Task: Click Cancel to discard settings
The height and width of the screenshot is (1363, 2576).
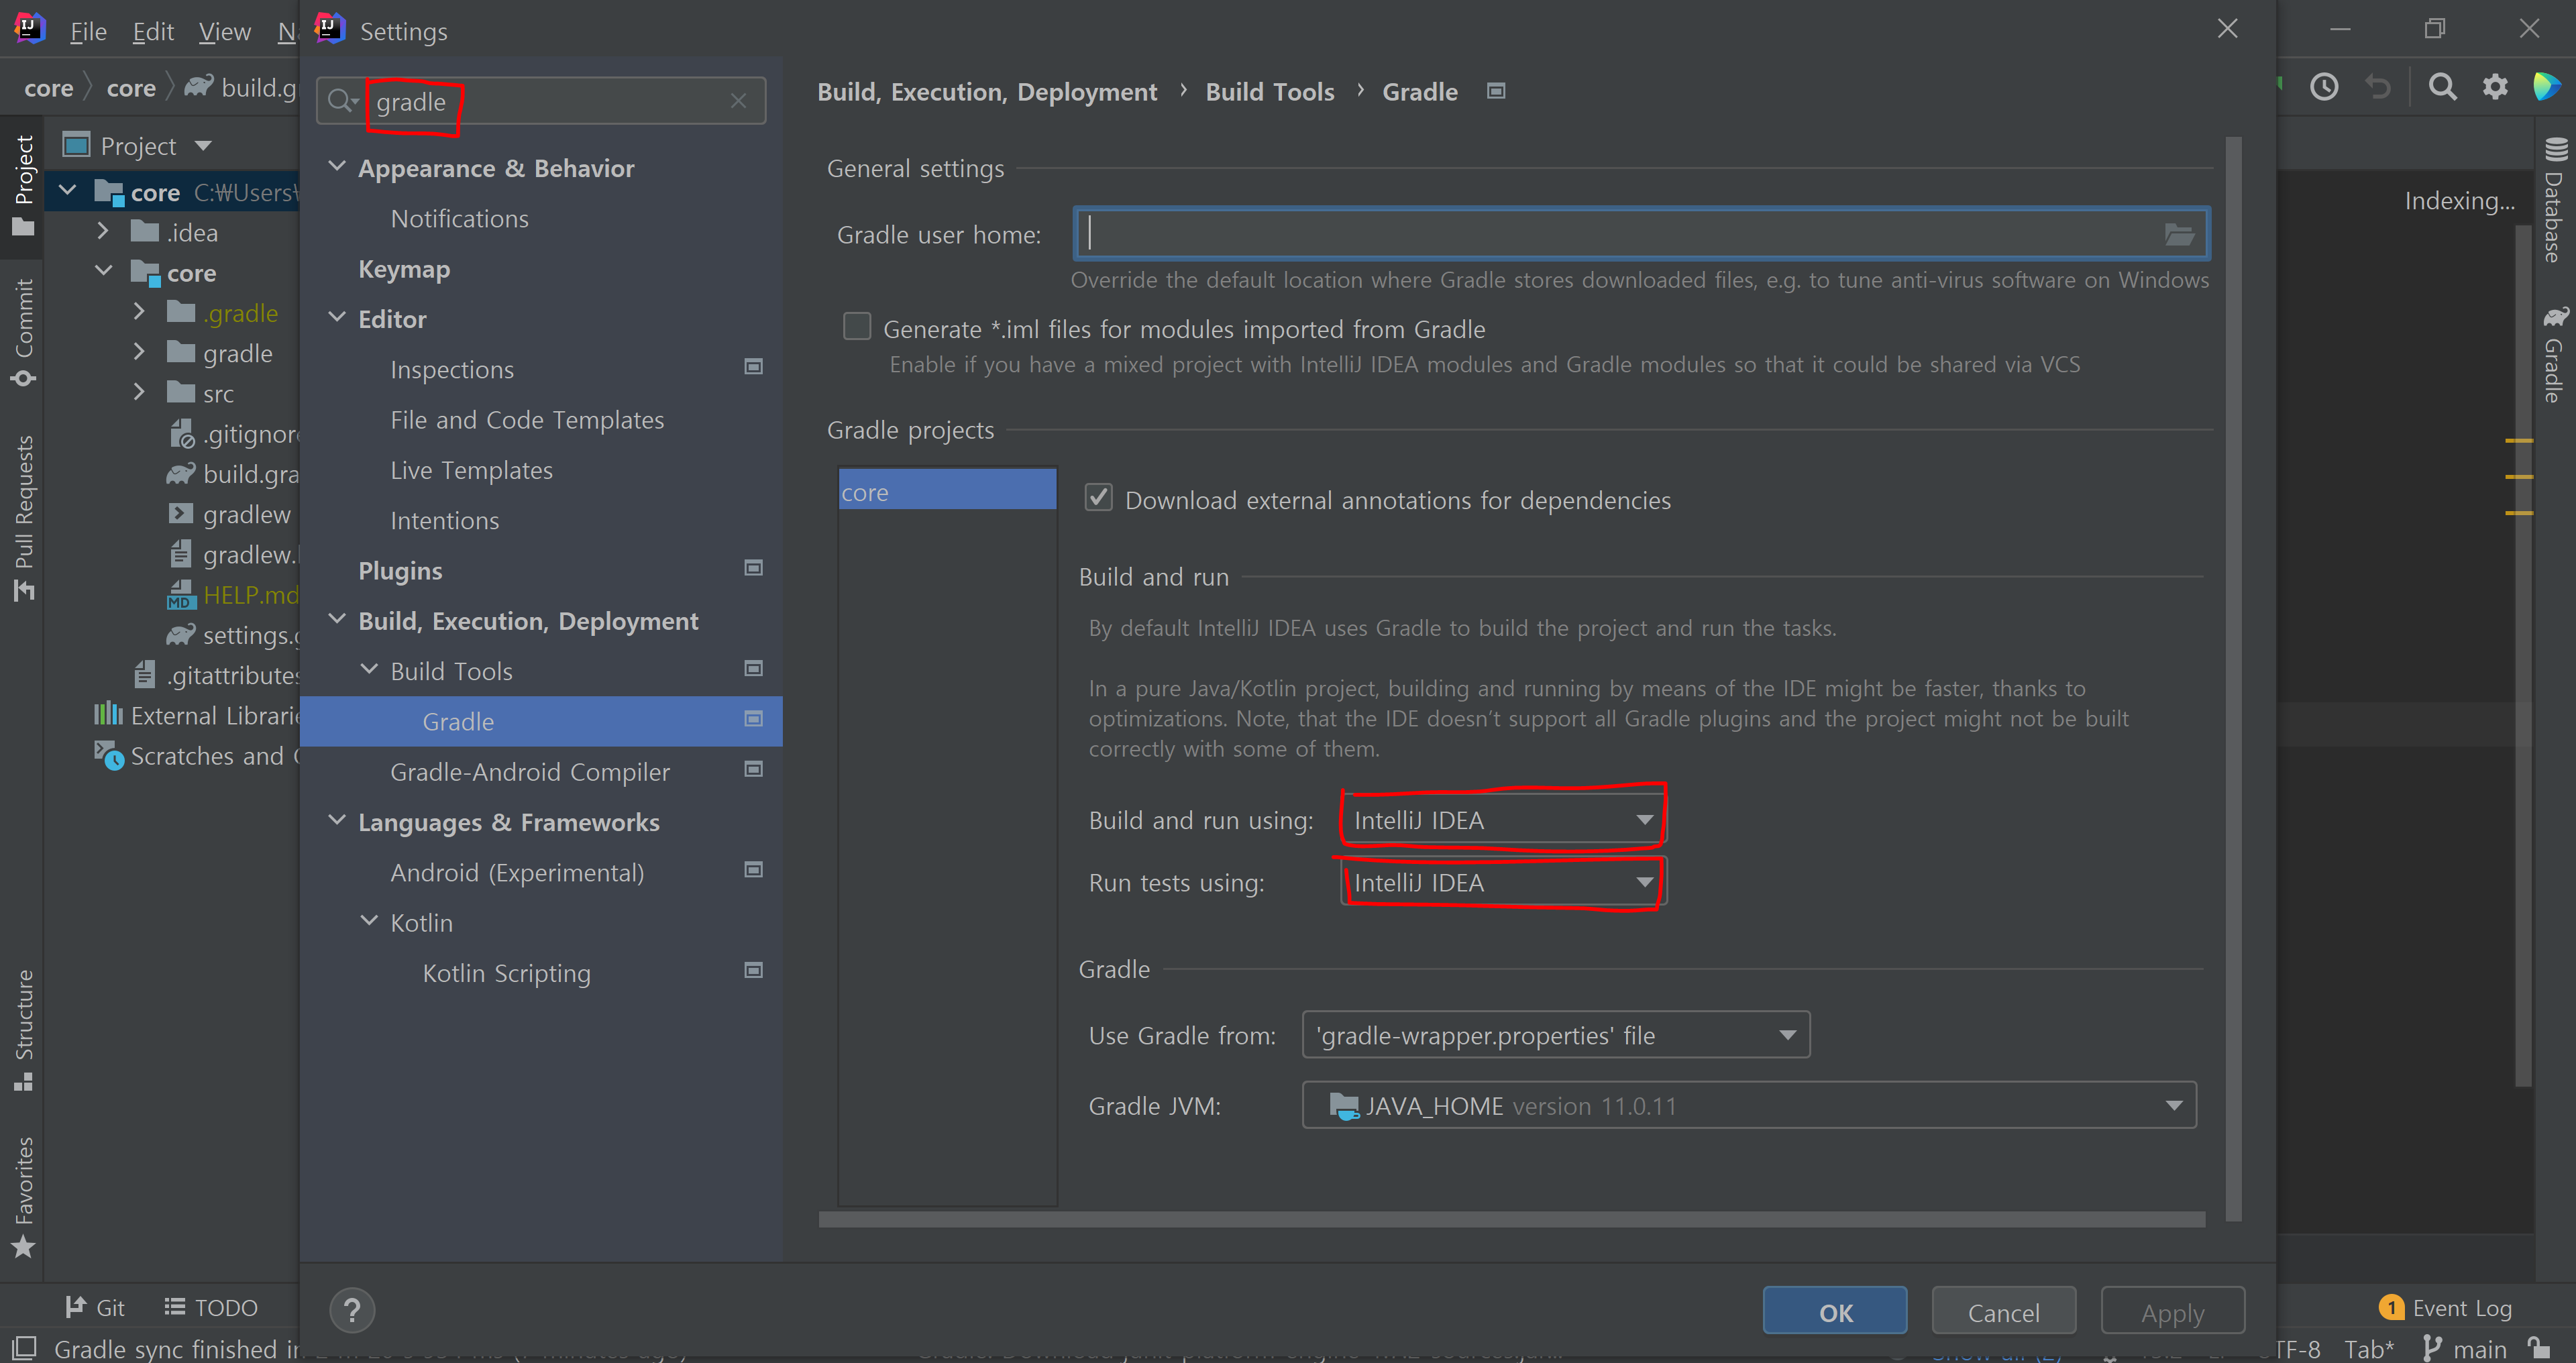Action: click(2003, 1311)
